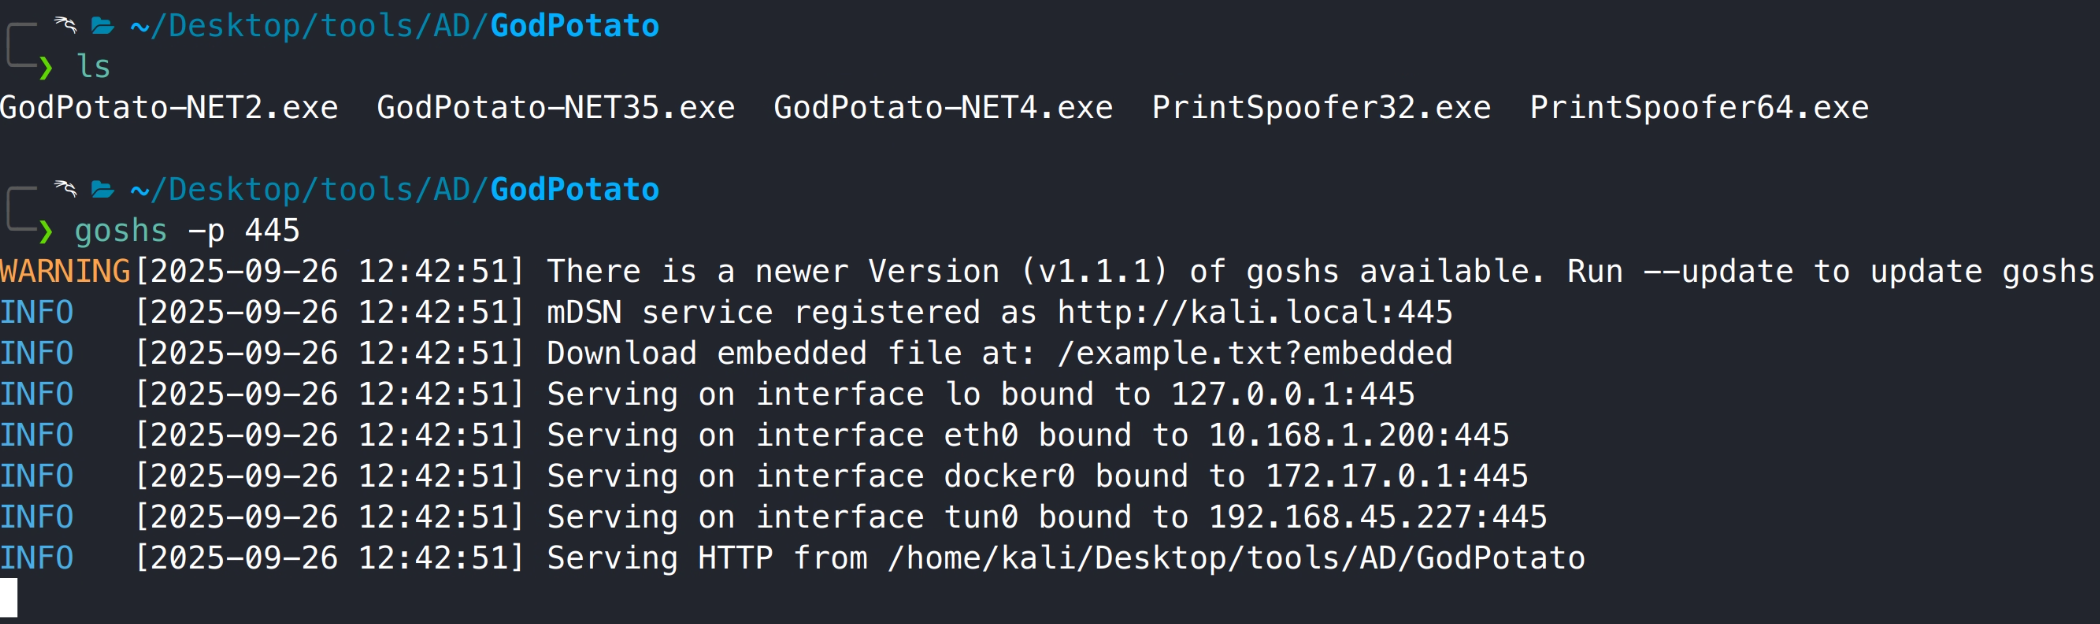Click the white terminal cursor block
2100x624 pixels.
pos(9,598)
